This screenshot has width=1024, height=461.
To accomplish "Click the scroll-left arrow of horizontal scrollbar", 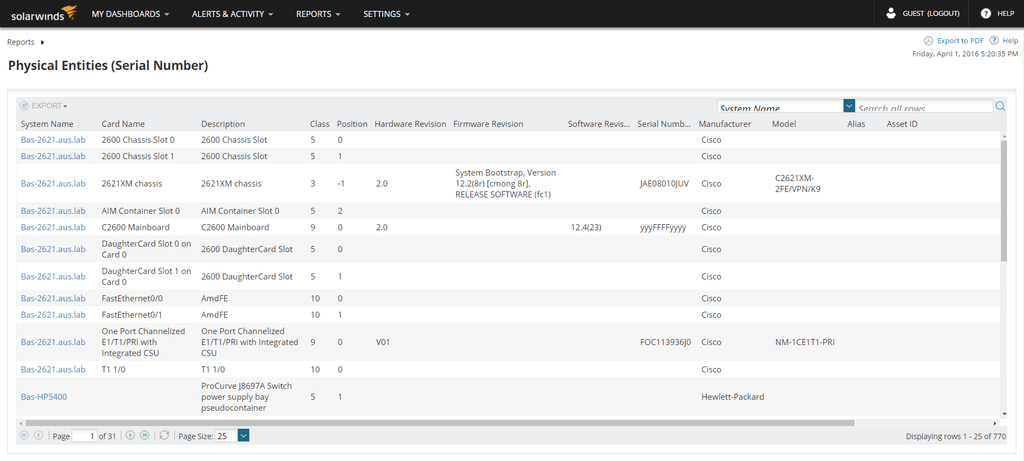I will point(20,423).
